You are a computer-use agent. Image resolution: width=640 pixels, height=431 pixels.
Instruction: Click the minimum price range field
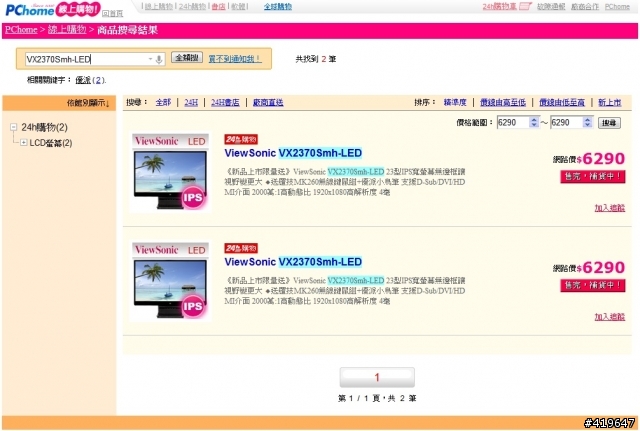(x=513, y=122)
